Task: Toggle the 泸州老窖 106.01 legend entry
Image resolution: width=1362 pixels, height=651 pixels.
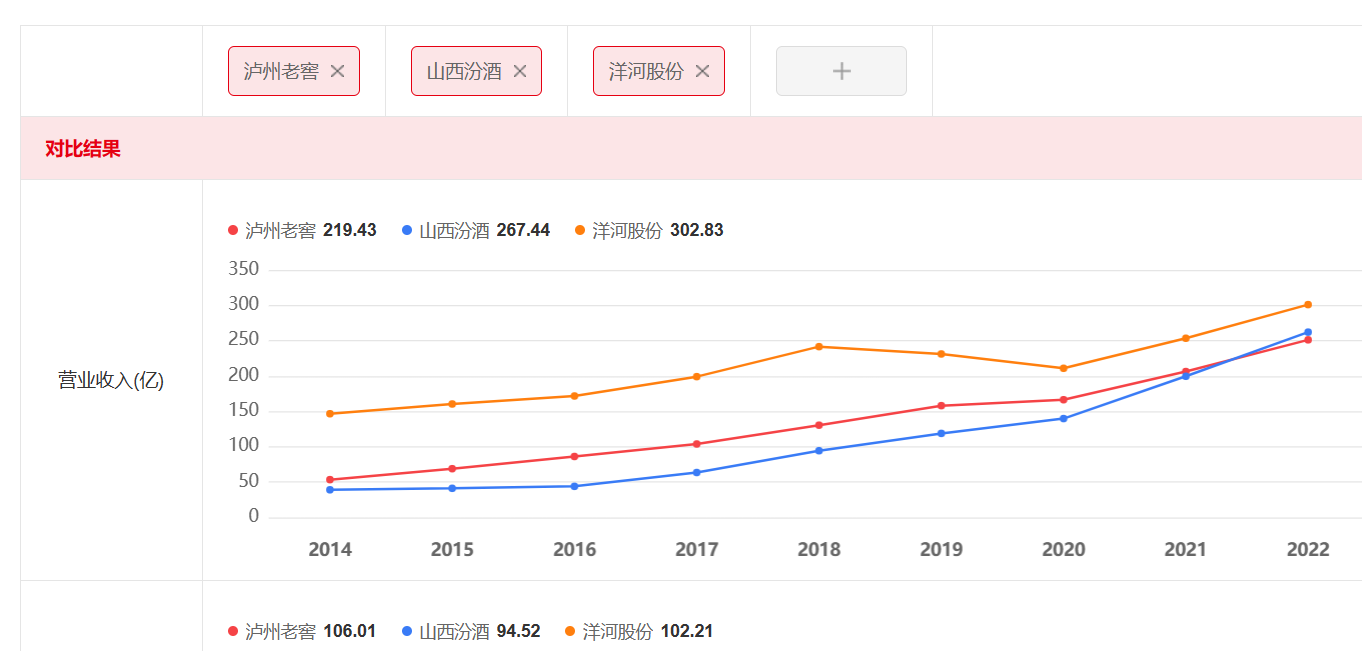Action: pos(302,631)
